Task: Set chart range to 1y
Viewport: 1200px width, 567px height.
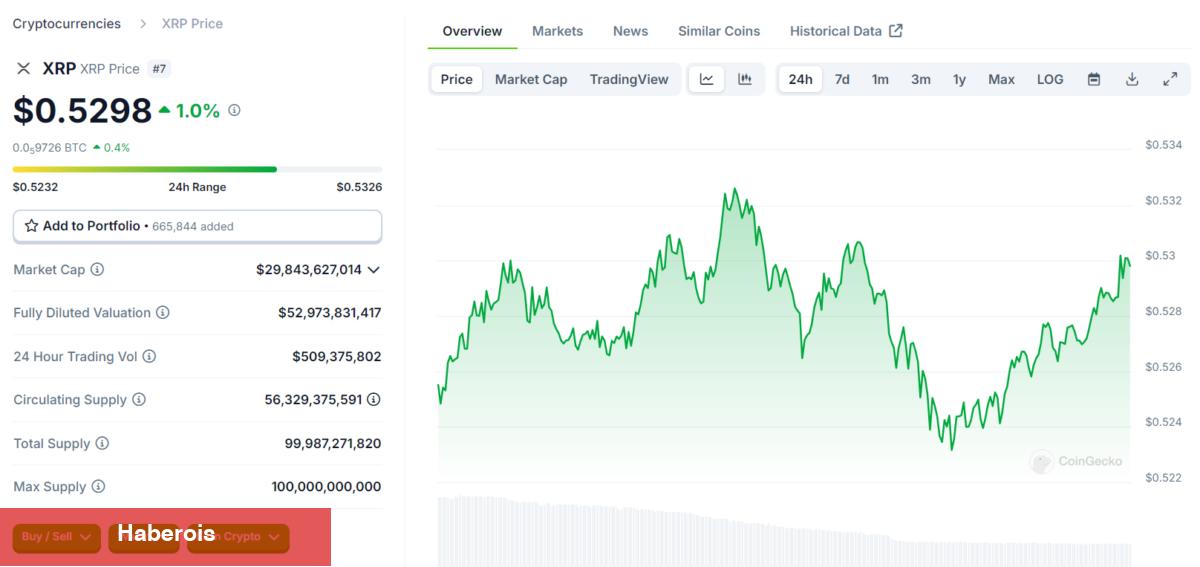Action: click(x=959, y=79)
